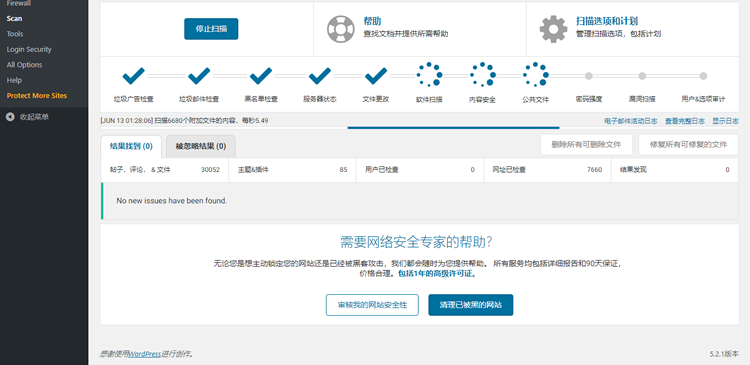Click the gear icon for scan options

click(553, 29)
